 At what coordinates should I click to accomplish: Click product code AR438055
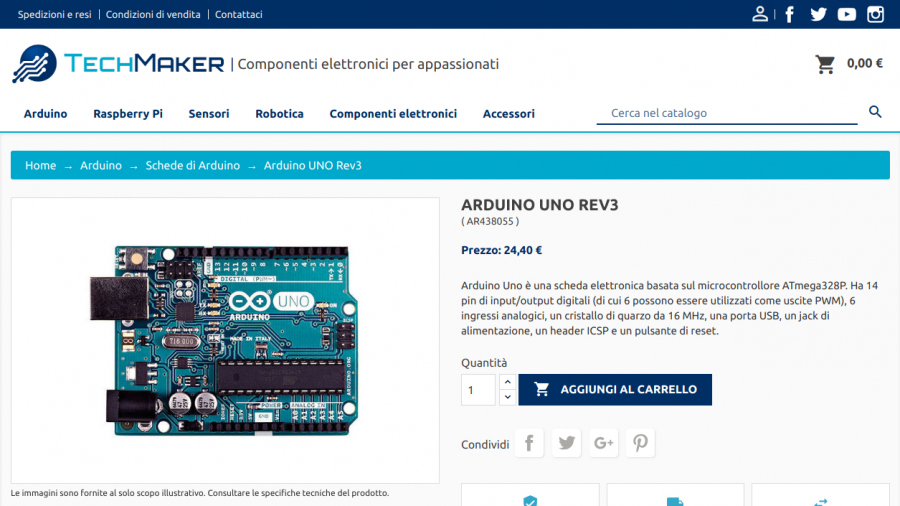pyautogui.click(x=490, y=221)
